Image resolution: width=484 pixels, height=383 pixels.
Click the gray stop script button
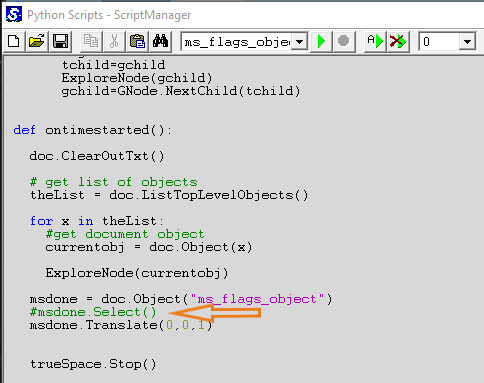[x=344, y=42]
